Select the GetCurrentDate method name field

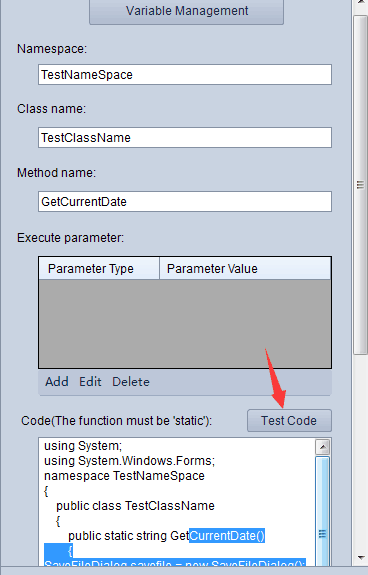click(185, 201)
